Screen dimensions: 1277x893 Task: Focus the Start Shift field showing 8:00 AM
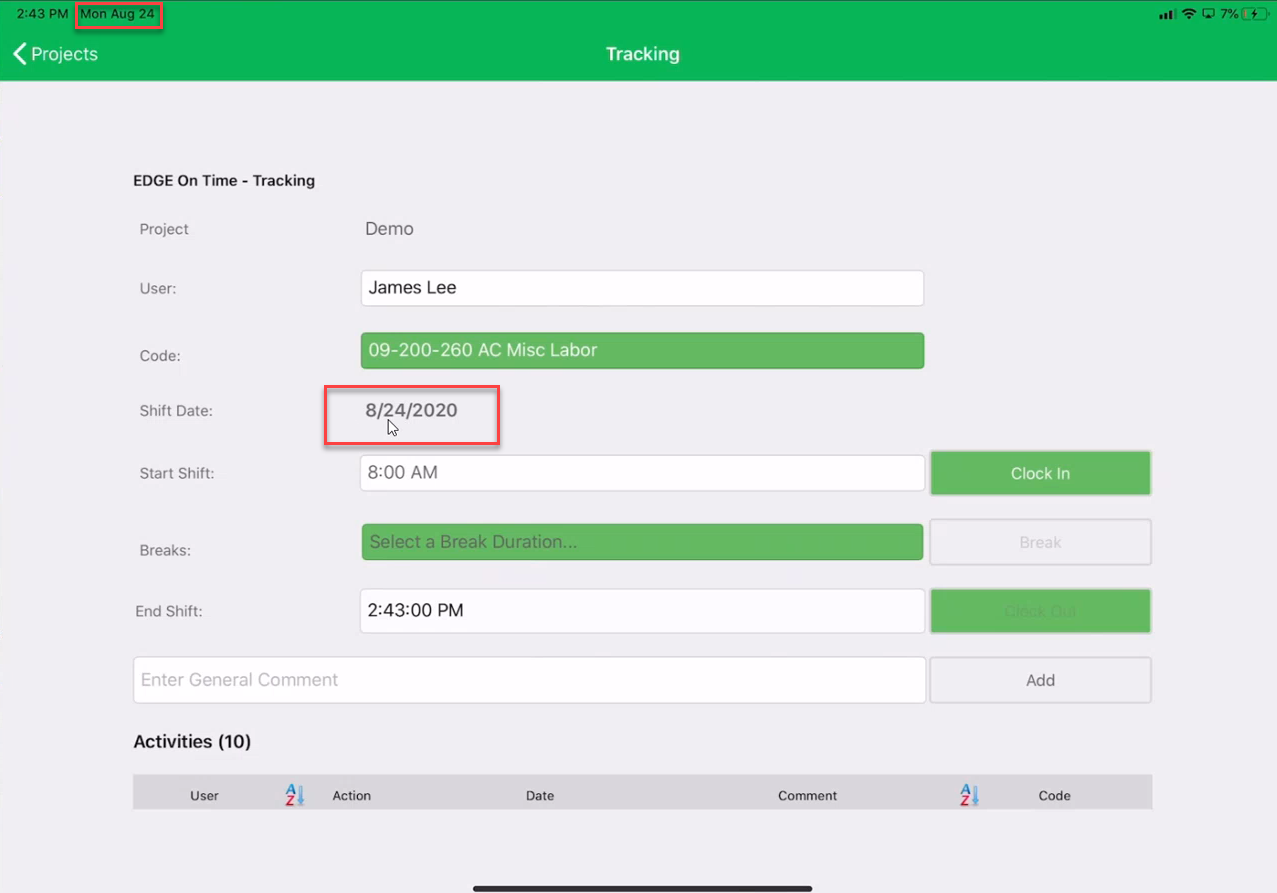pyautogui.click(x=642, y=473)
